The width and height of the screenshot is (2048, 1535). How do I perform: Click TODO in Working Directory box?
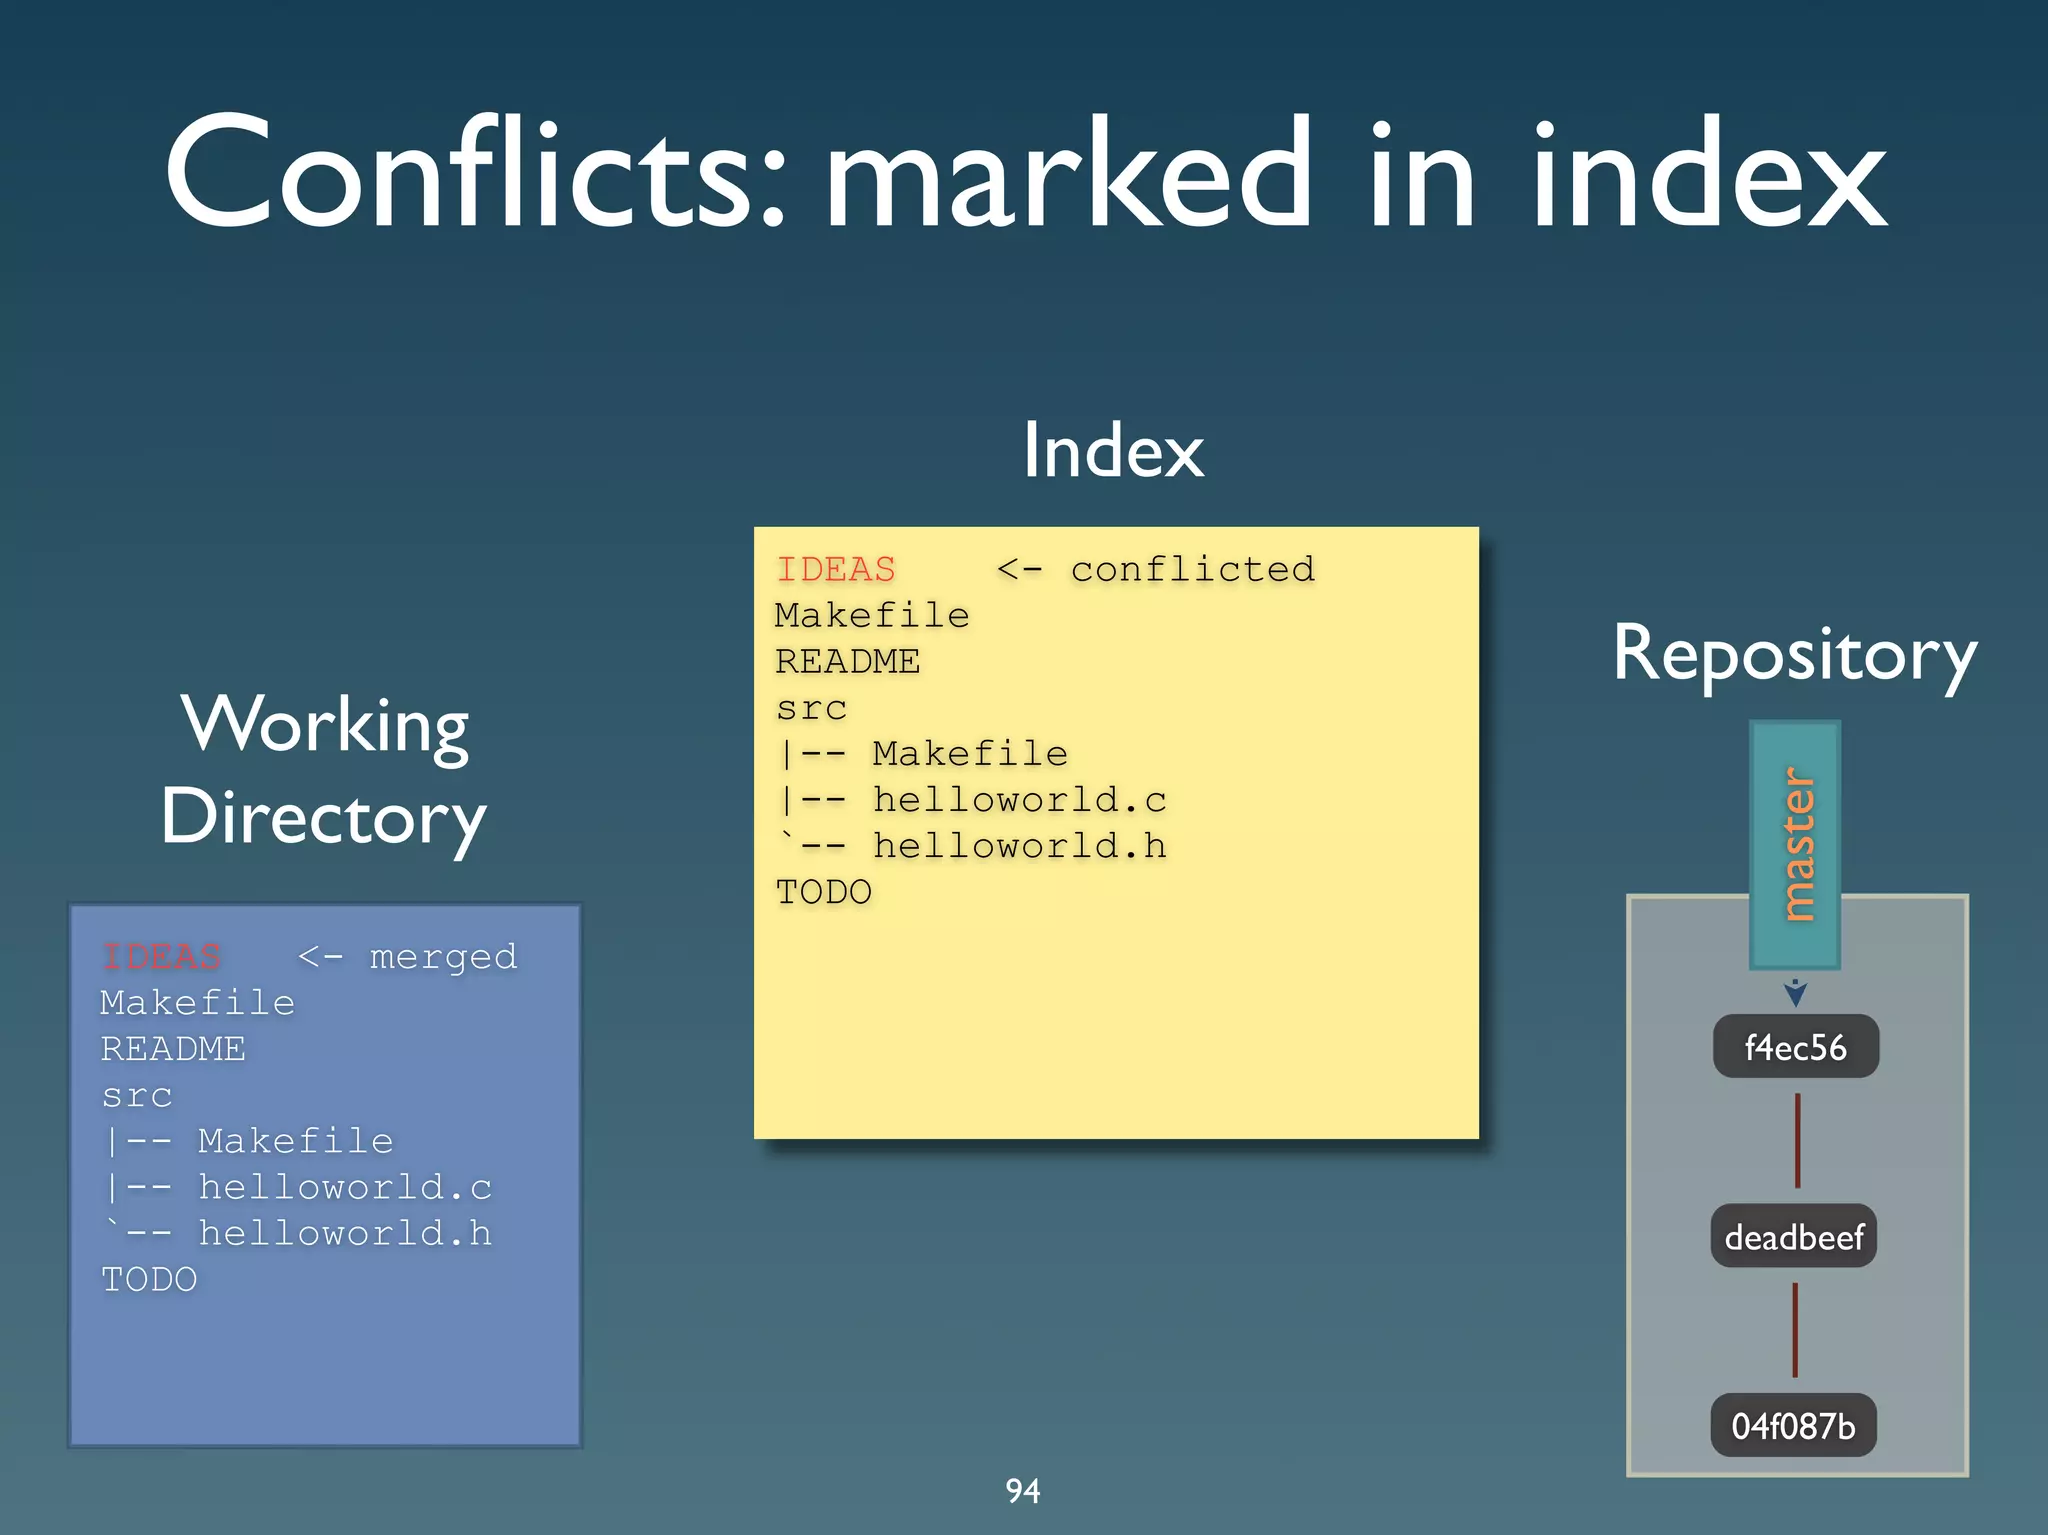(150, 1279)
